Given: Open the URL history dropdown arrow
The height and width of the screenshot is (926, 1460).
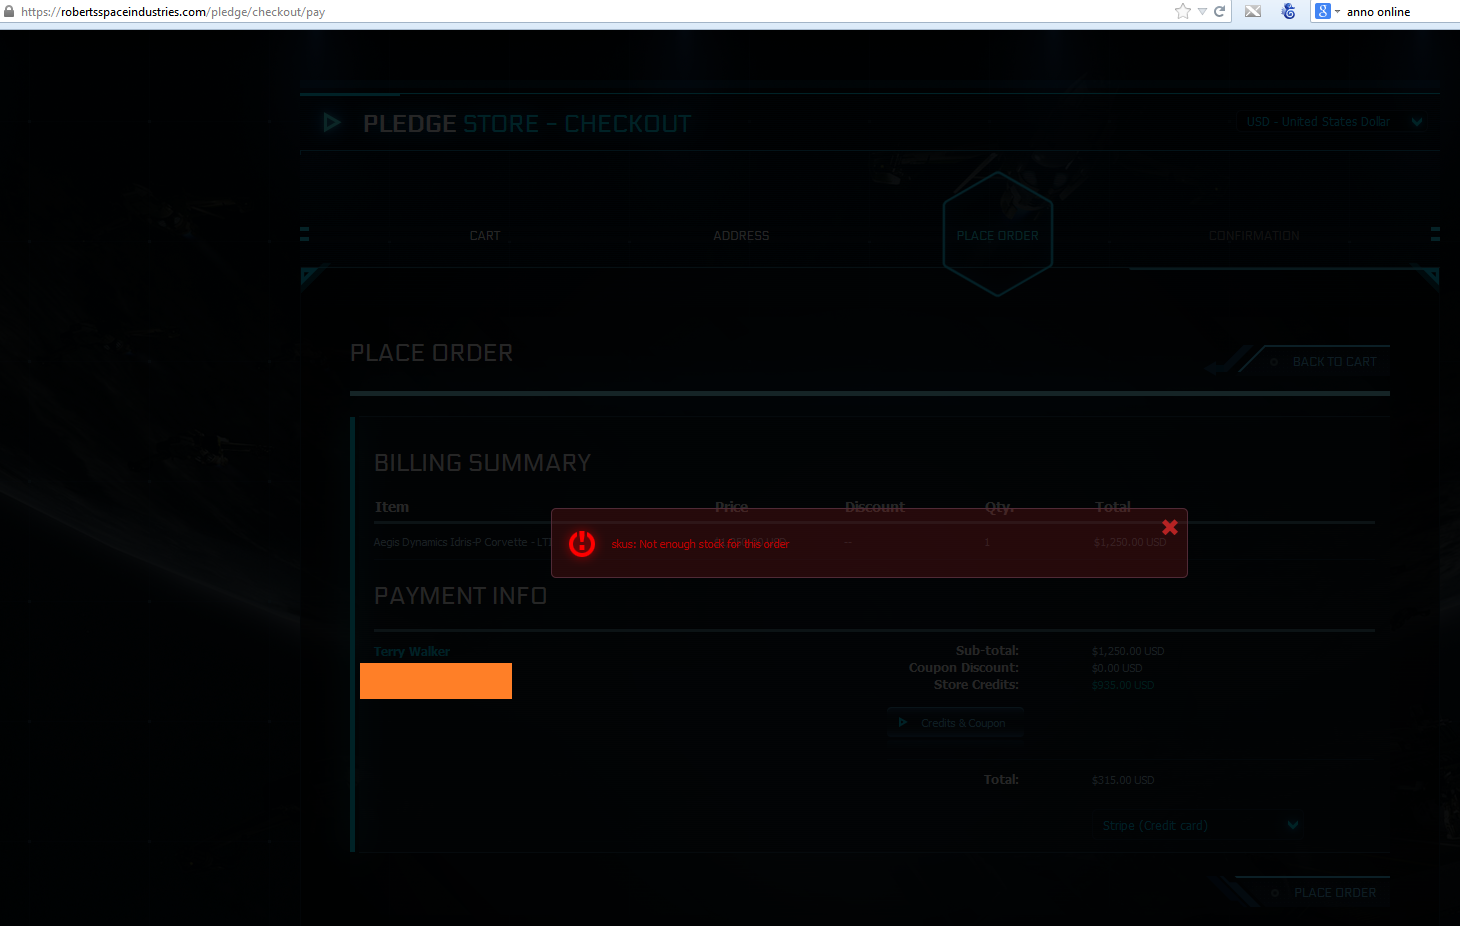Looking at the screenshot, I should click(1202, 12).
